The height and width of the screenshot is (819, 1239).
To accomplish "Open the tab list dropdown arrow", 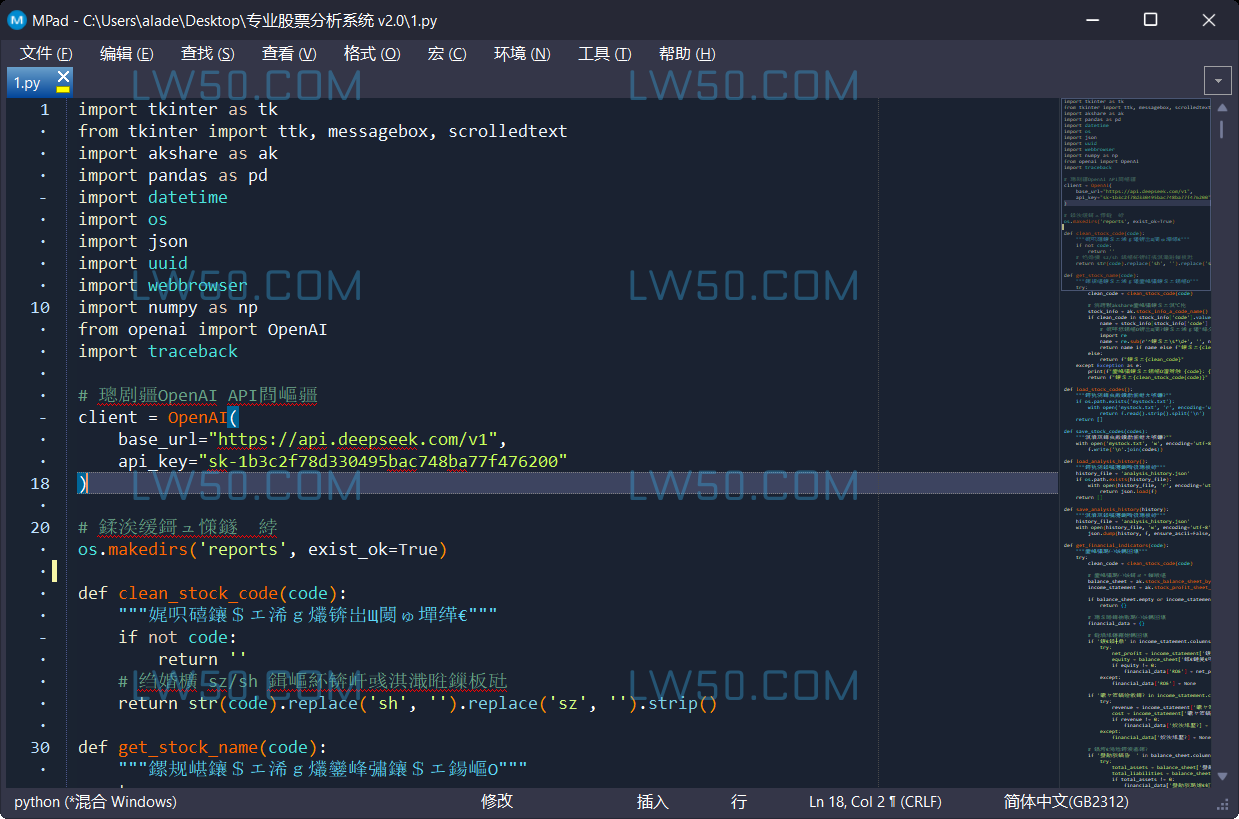I will coord(1218,81).
